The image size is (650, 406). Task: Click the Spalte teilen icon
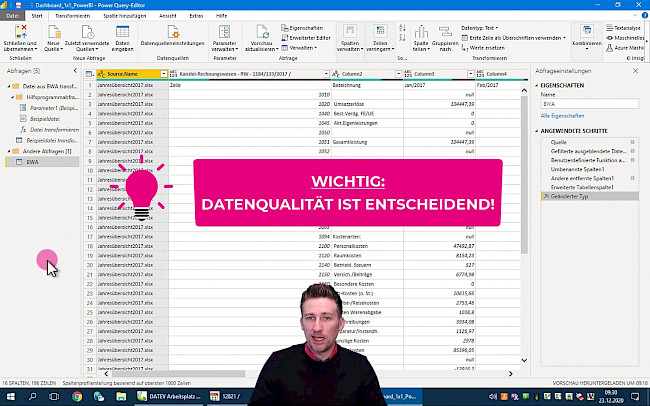tap(421, 32)
